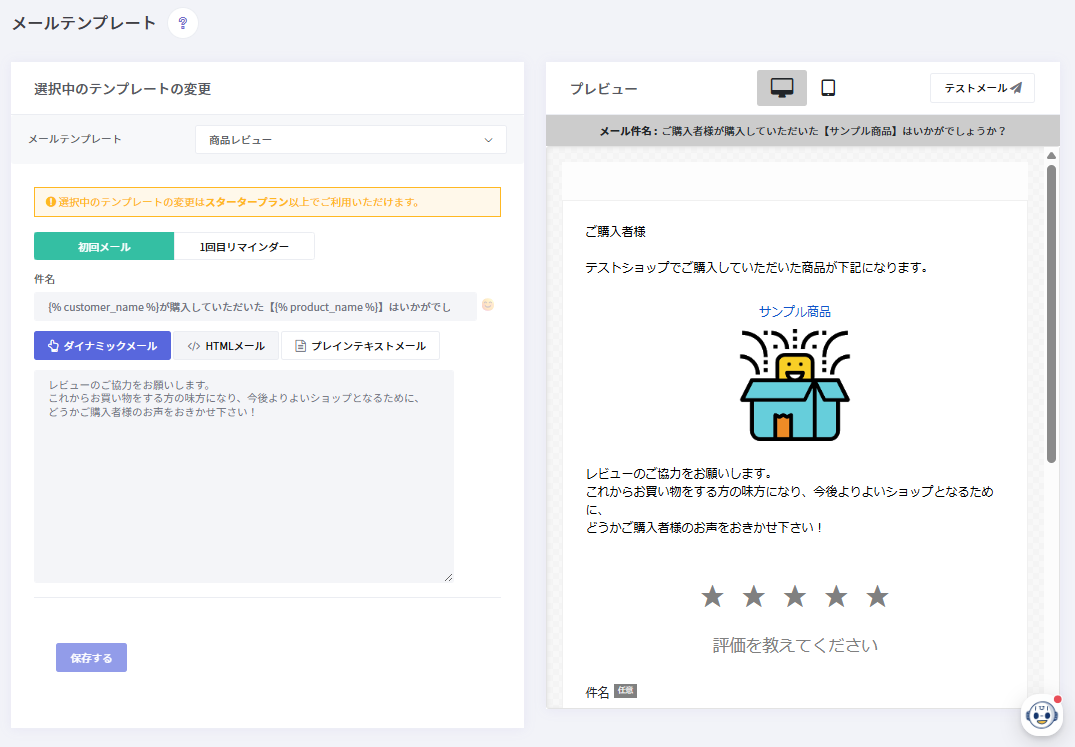Open the 商品レビュー template dropdown
Image resolution: width=1075 pixels, height=747 pixels.
coord(350,140)
